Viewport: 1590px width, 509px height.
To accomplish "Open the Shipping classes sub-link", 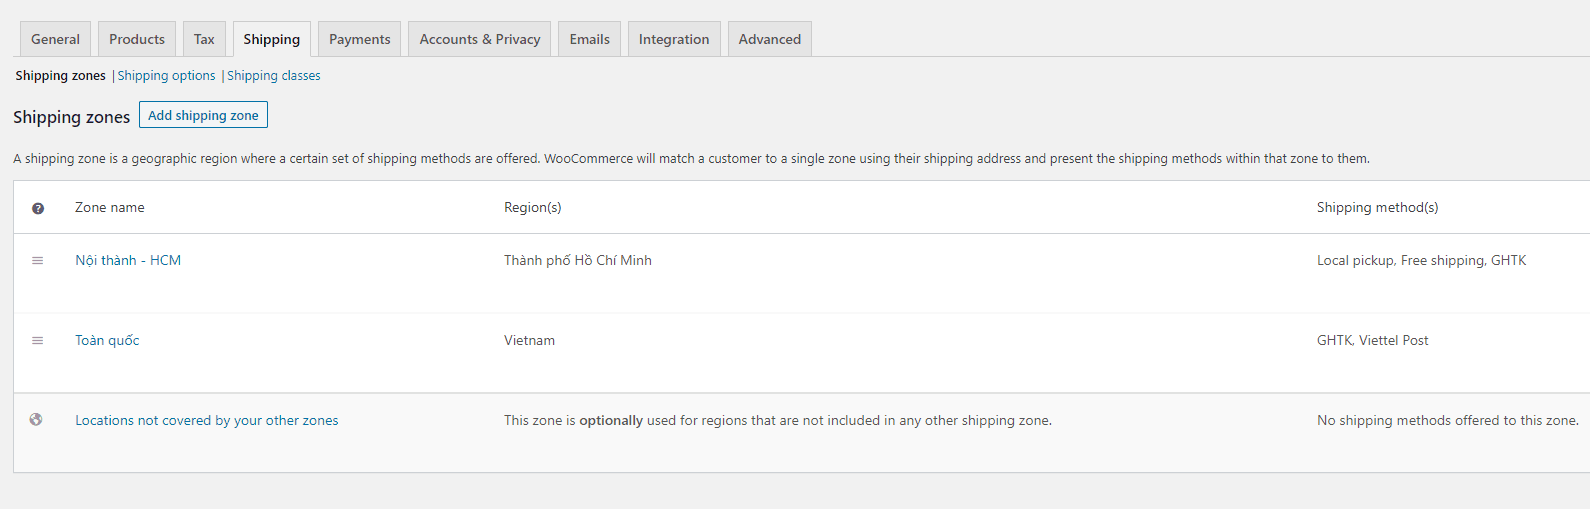I will (274, 76).
